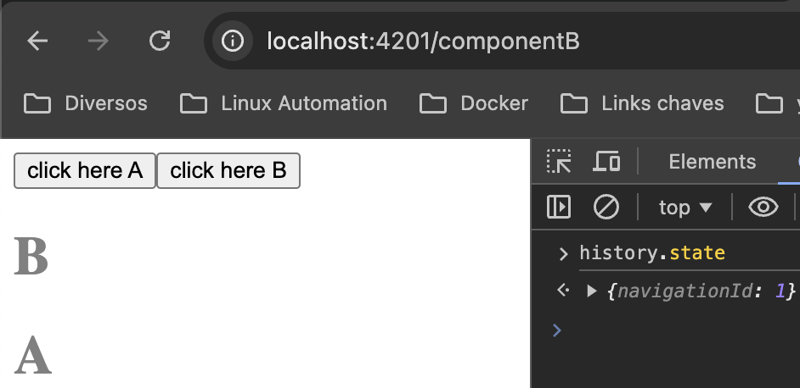Create live expression with eye icon
Viewport: 800px width, 388px height.
[763, 207]
